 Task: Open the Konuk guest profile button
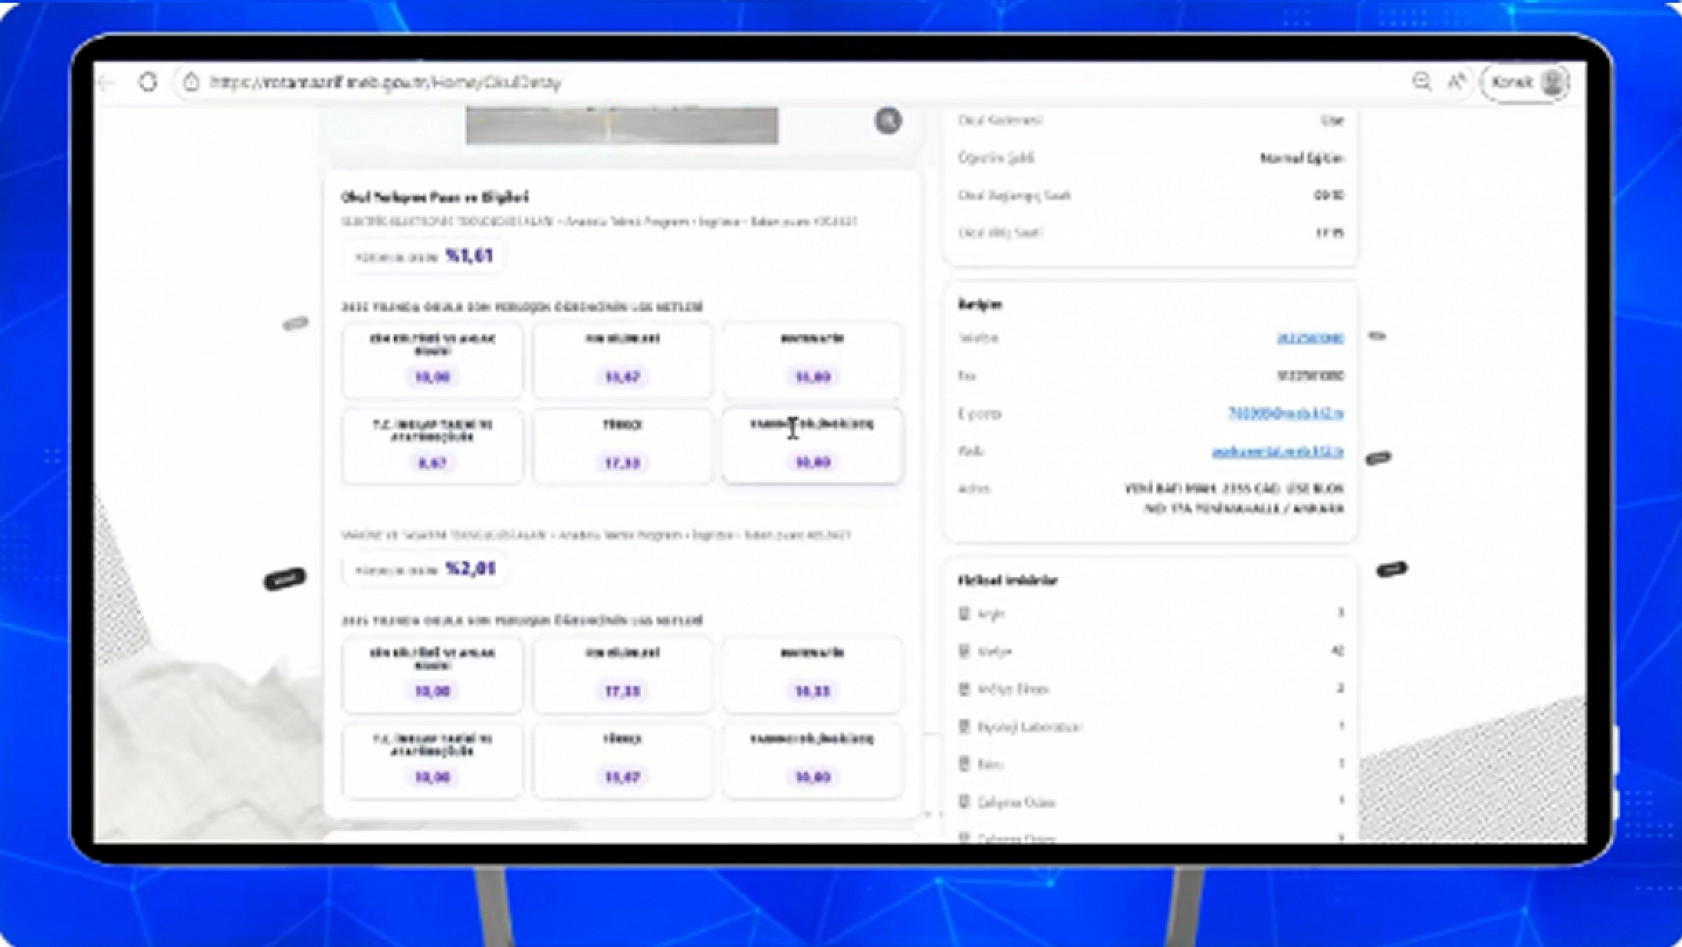pos(1526,82)
